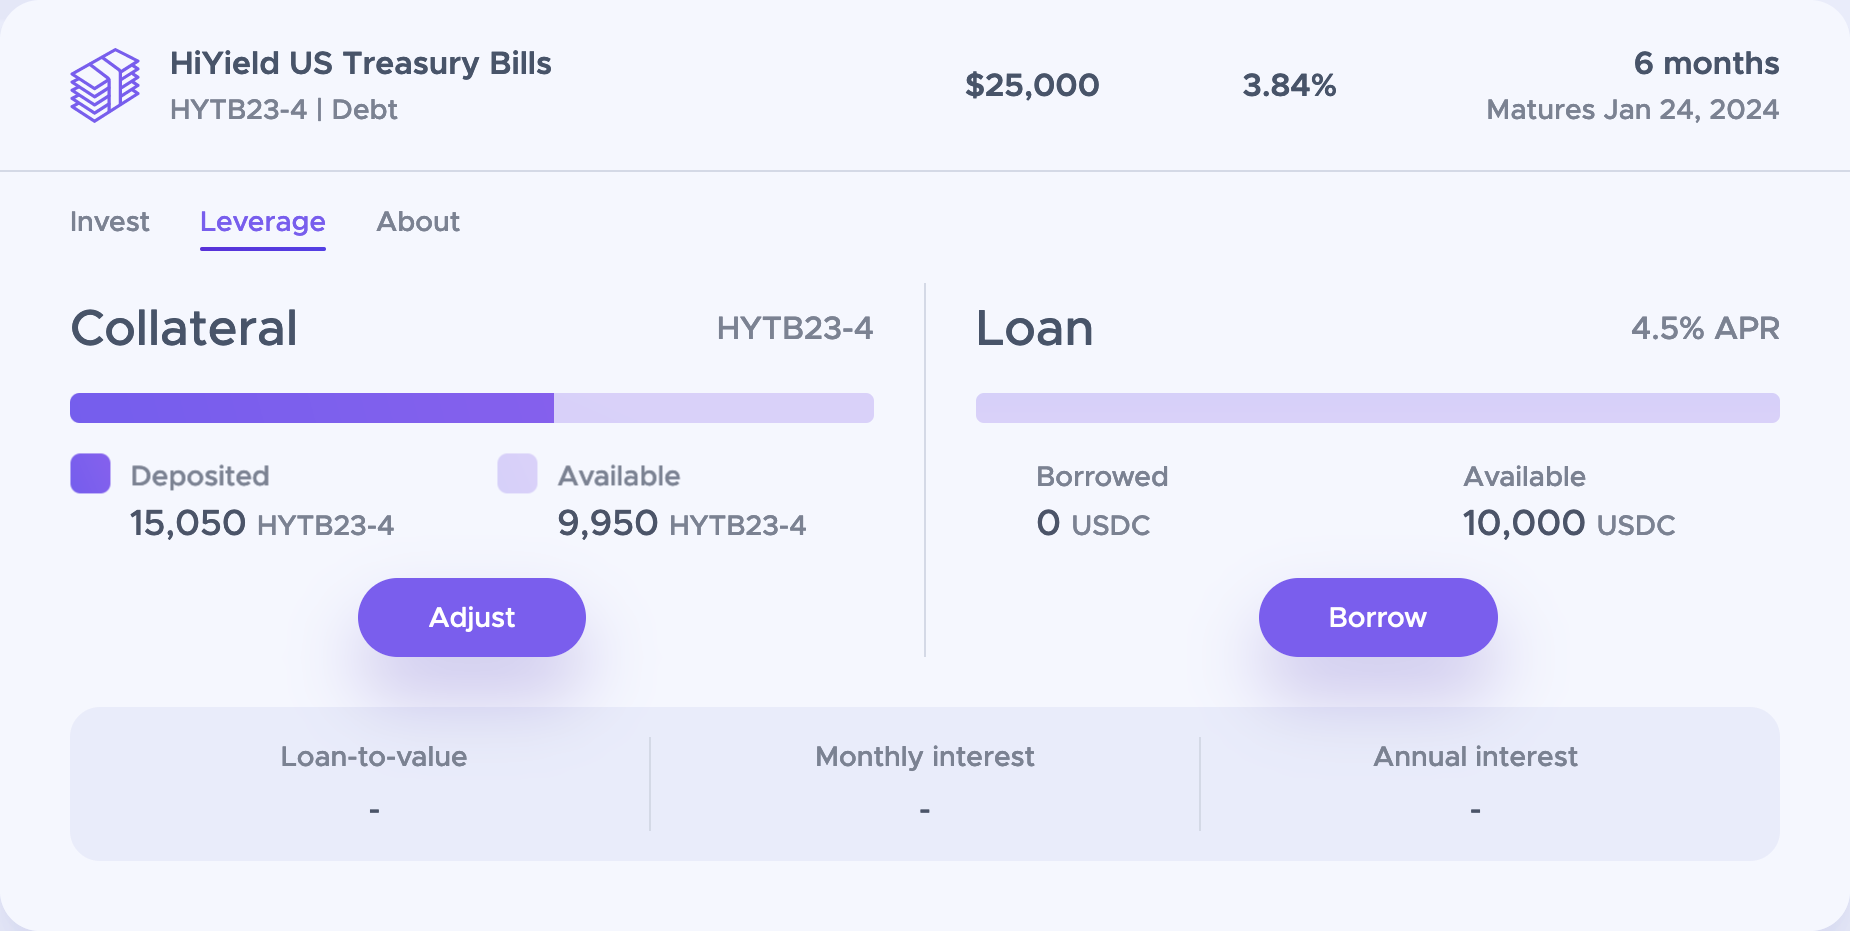This screenshot has width=1850, height=931.
Task: Click the deposited portion of the collateral bar
Action: 312,408
